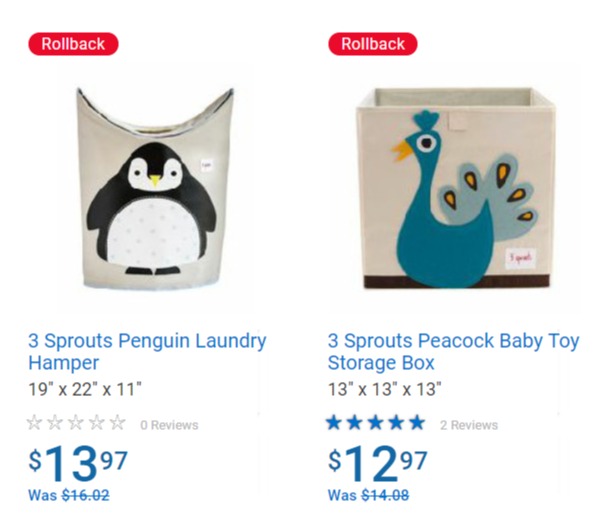The width and height of the screenshot is (595, 523).
Task: Click the second empty star under penguin hamper
Action: [55, 422]
